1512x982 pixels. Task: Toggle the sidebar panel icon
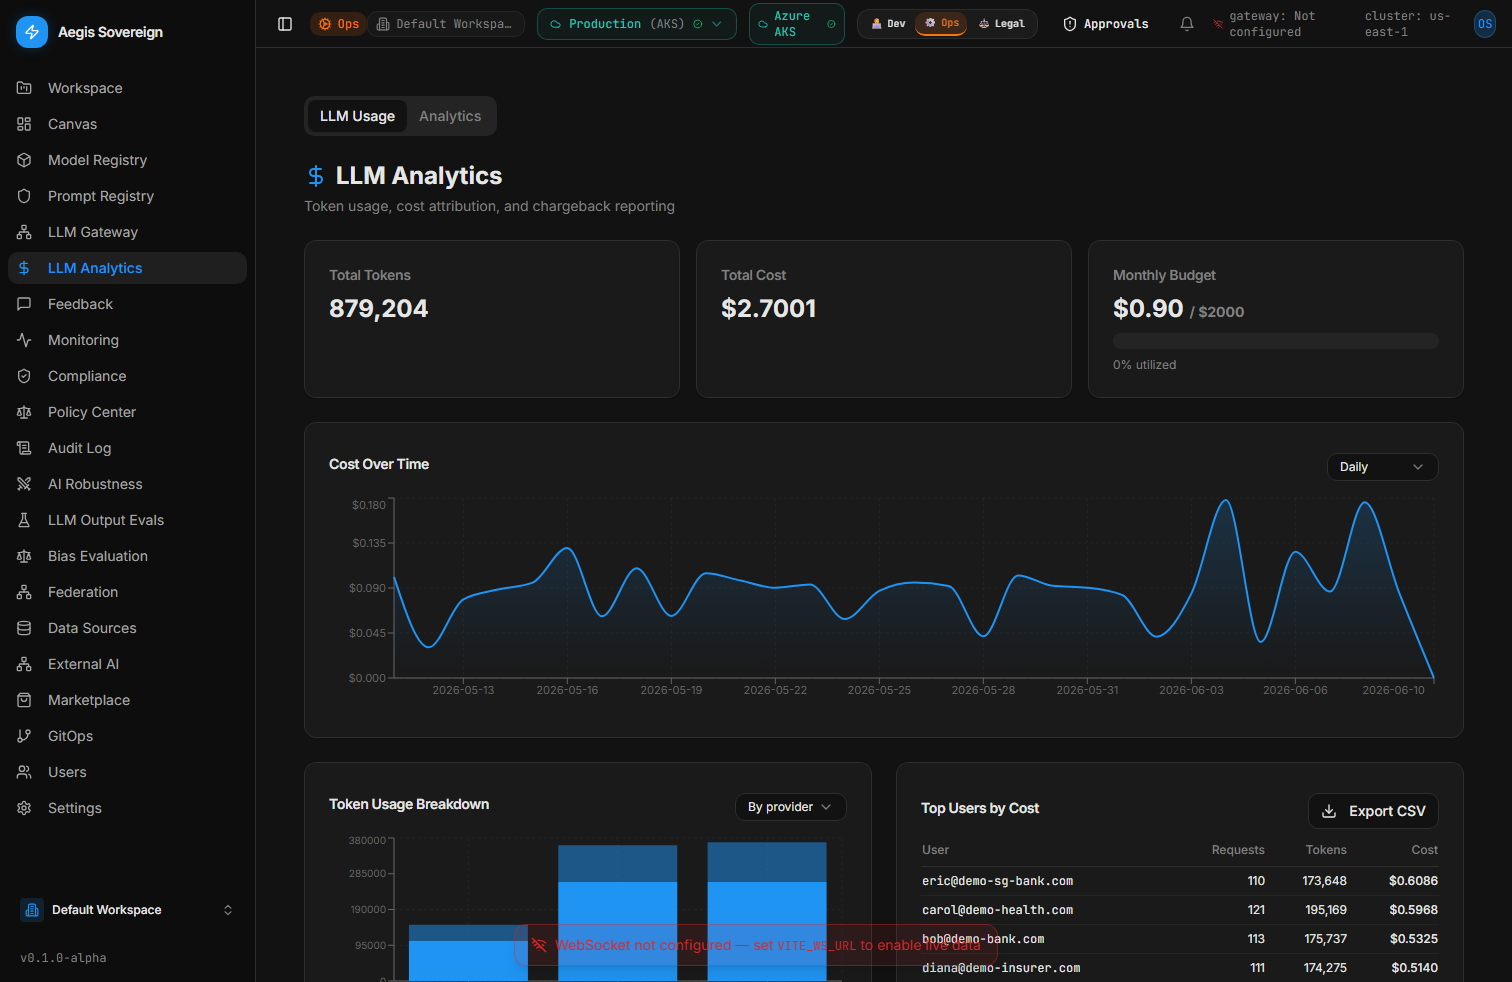[285, 24]
